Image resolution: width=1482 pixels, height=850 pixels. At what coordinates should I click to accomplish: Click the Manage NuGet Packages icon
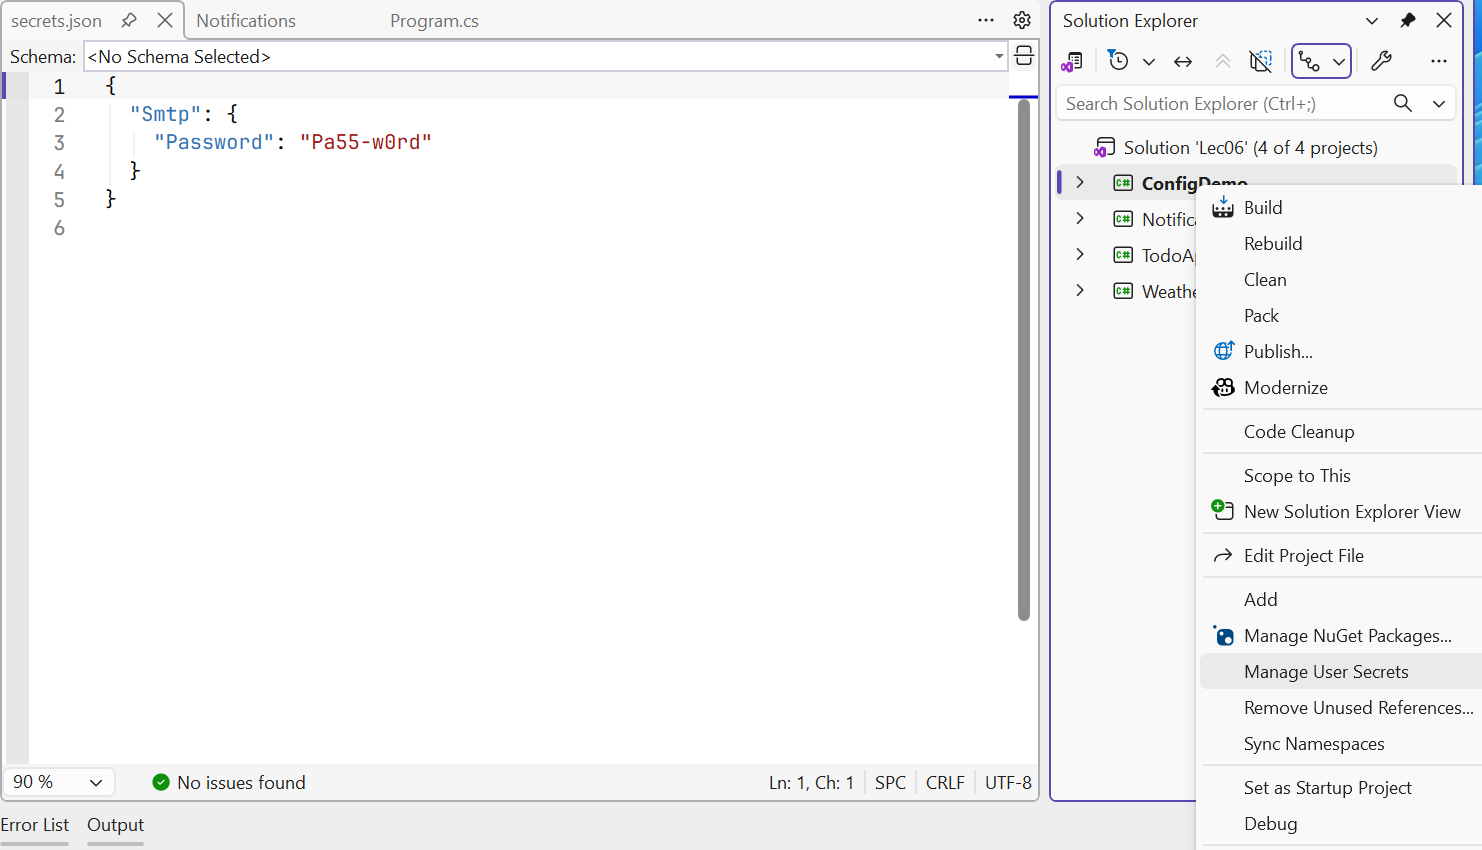point(1223,635)
